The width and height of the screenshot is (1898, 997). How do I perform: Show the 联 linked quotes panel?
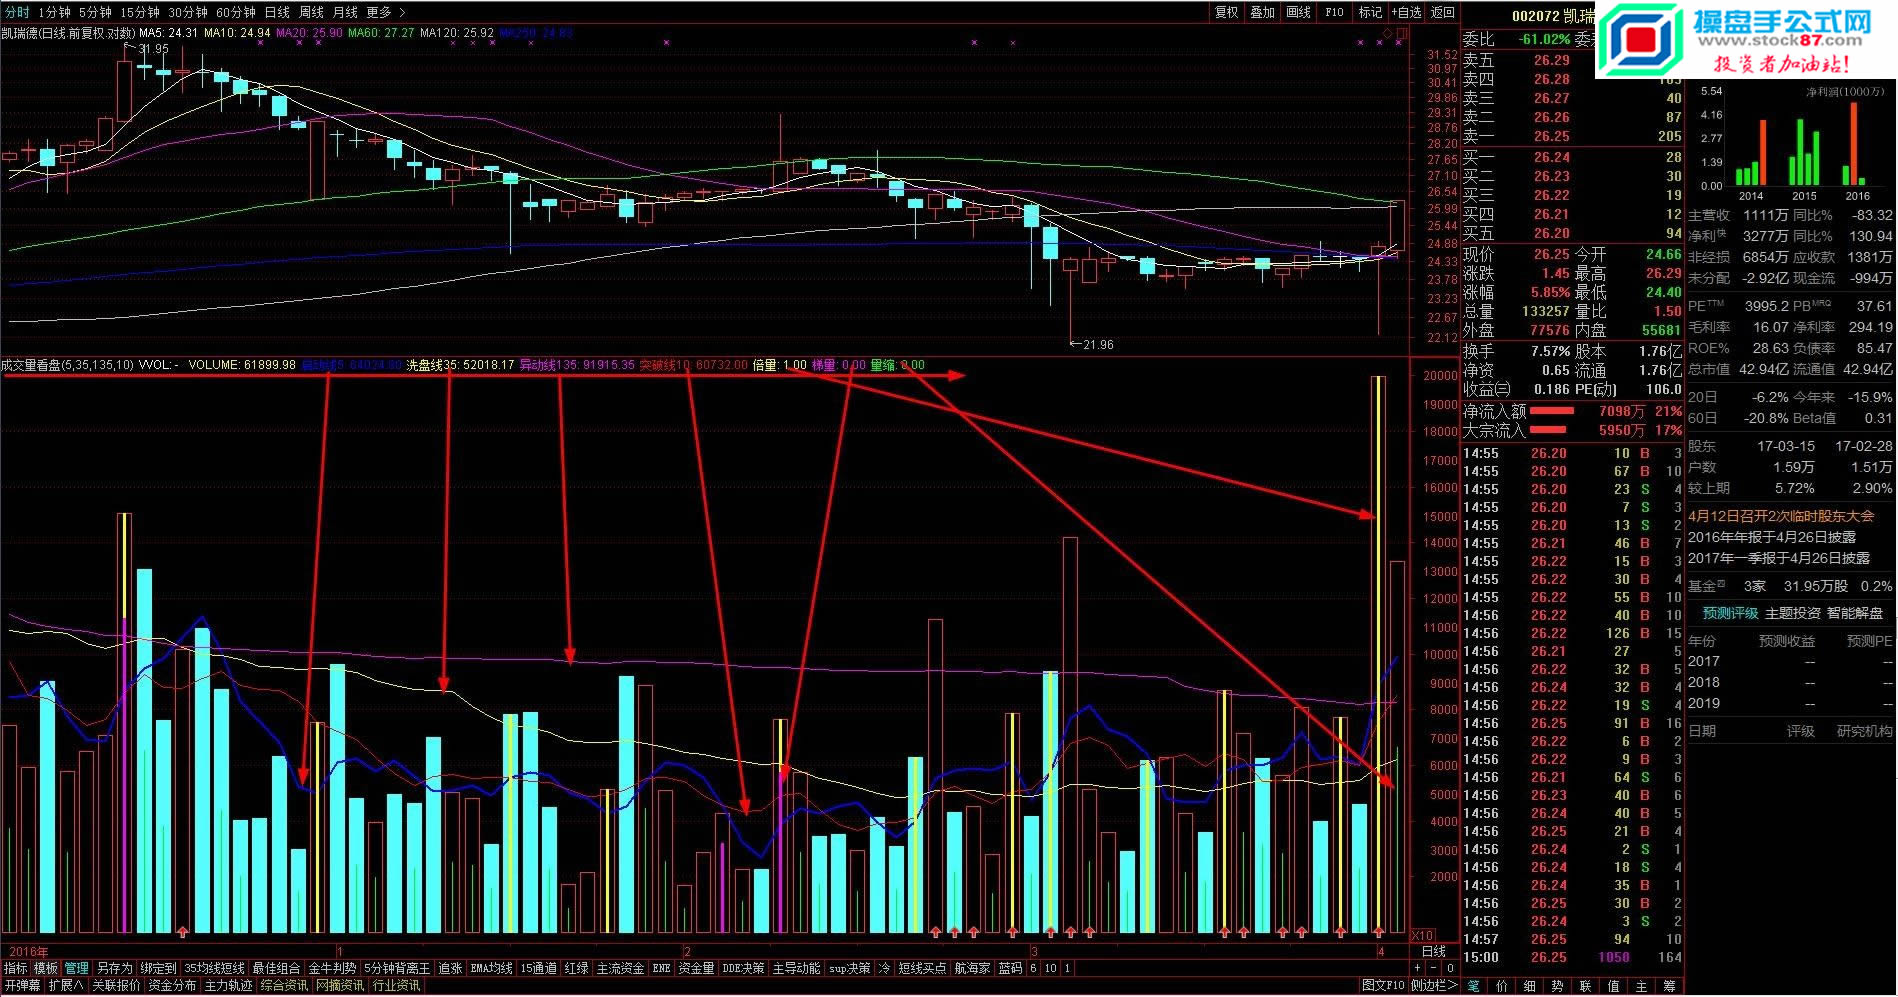tap(1586, 986)
